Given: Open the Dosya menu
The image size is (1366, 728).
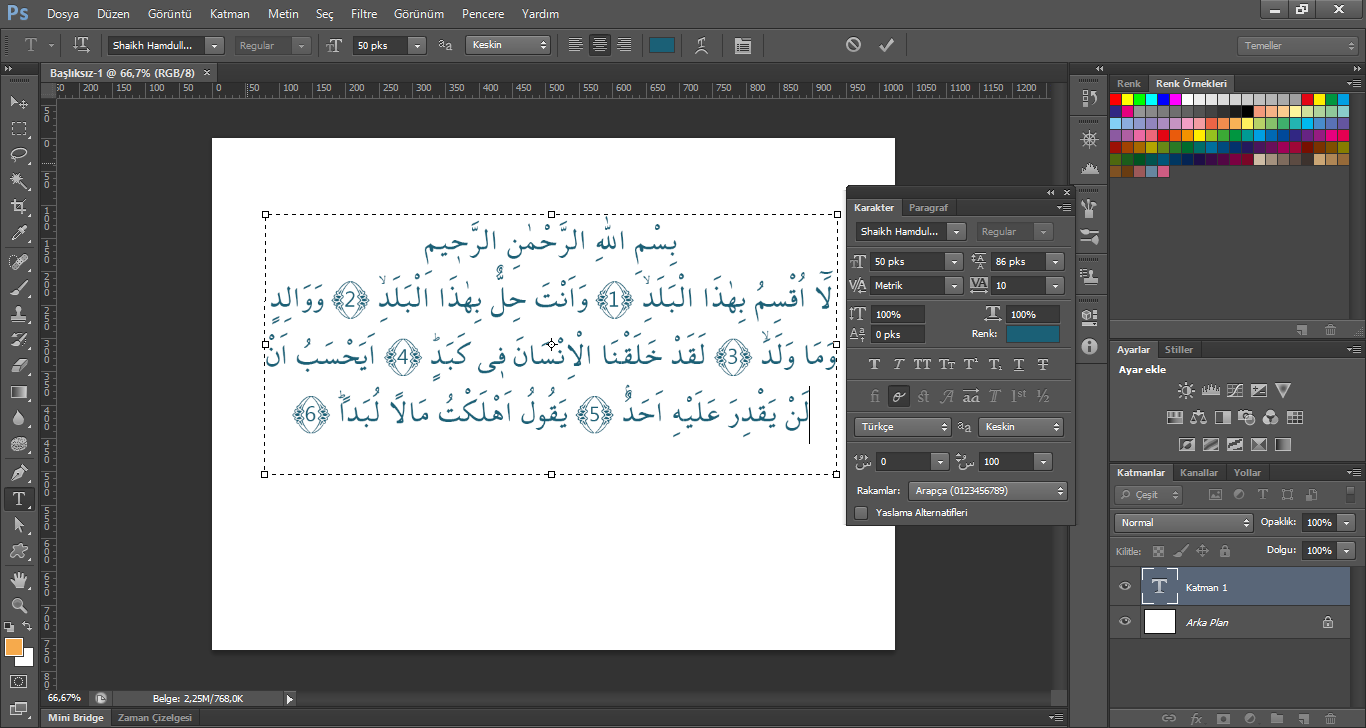Looking at the screenshot, I should pyautogui.click(x=63, y=14).
